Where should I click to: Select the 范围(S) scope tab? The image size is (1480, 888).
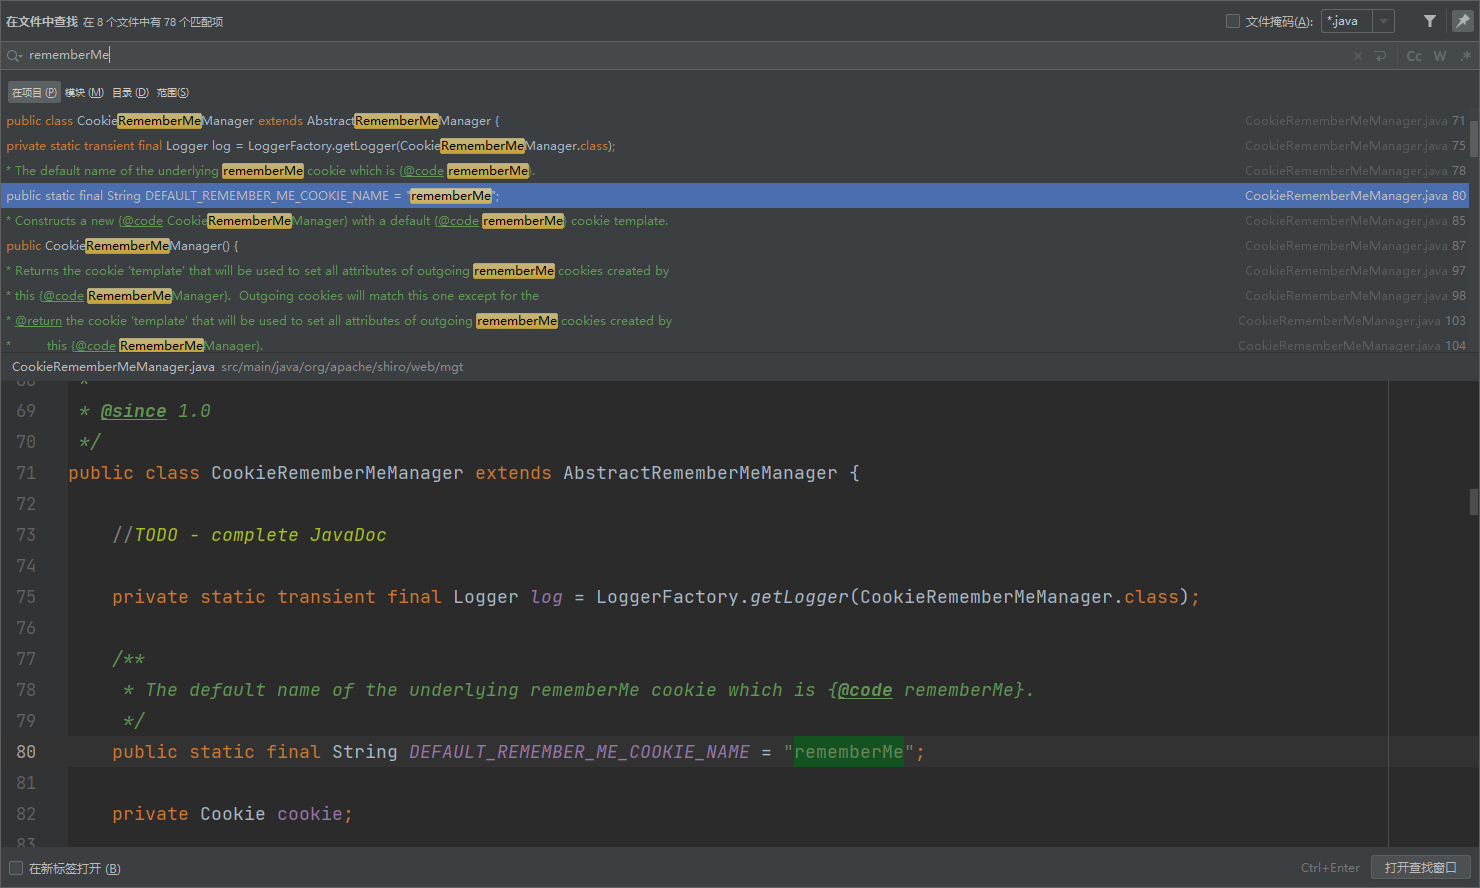[x=173, y=93]
